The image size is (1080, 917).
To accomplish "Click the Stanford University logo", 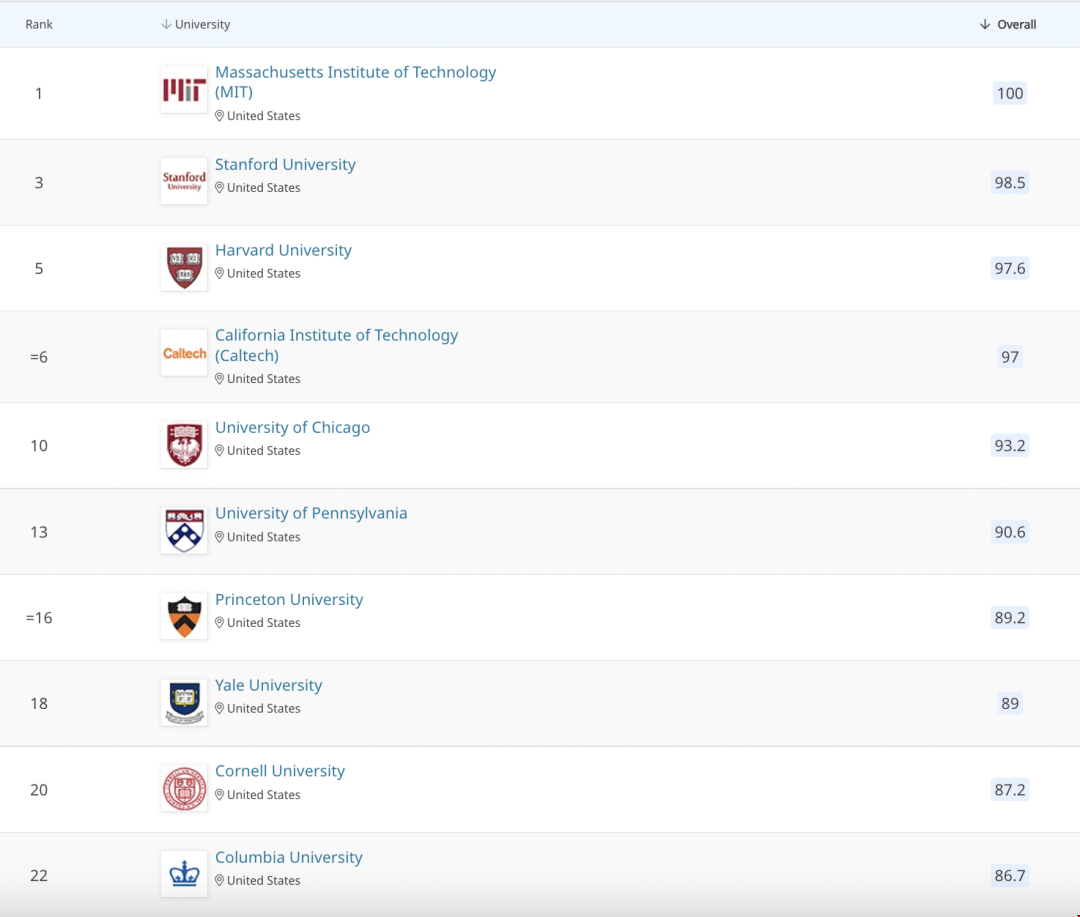I will [x=184, y=181].
